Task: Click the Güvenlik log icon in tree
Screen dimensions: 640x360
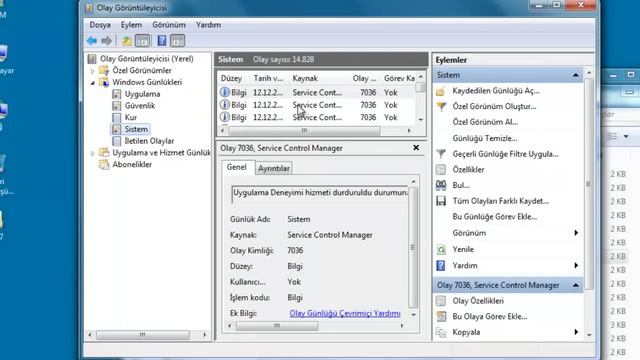Action: click(117, 106)
